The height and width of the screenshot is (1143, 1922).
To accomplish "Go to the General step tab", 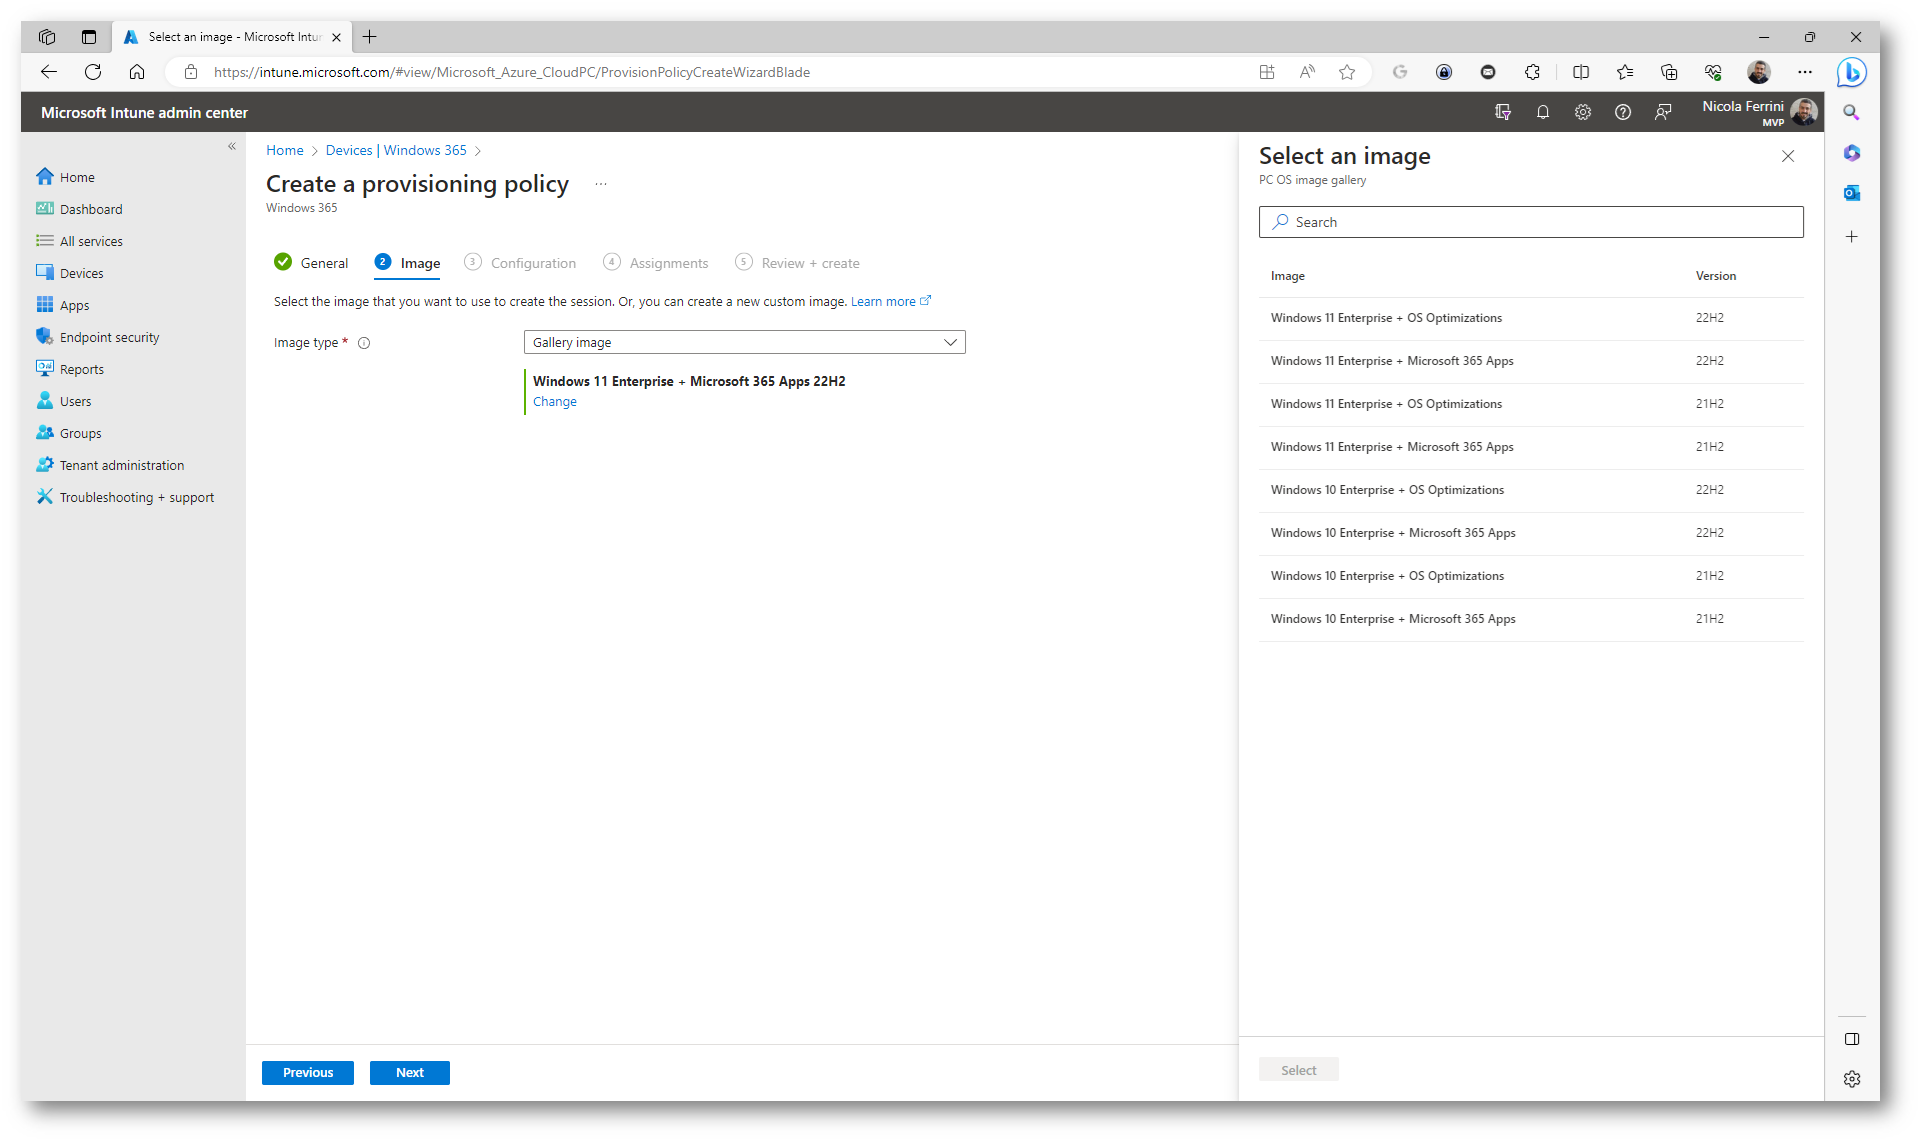I will click(x=311, y=263).
